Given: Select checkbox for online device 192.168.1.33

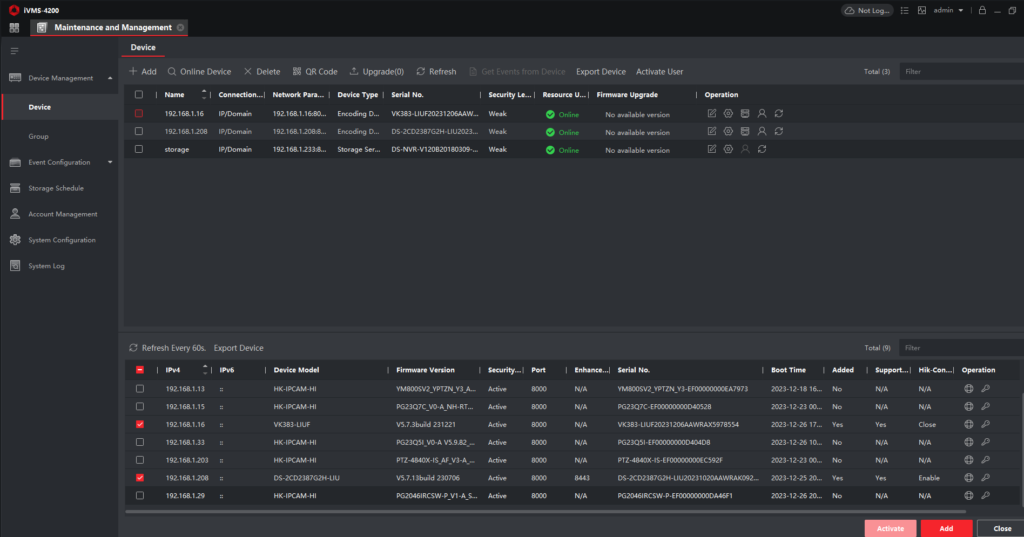Looking at the screenshot, I should pos(139,442).
